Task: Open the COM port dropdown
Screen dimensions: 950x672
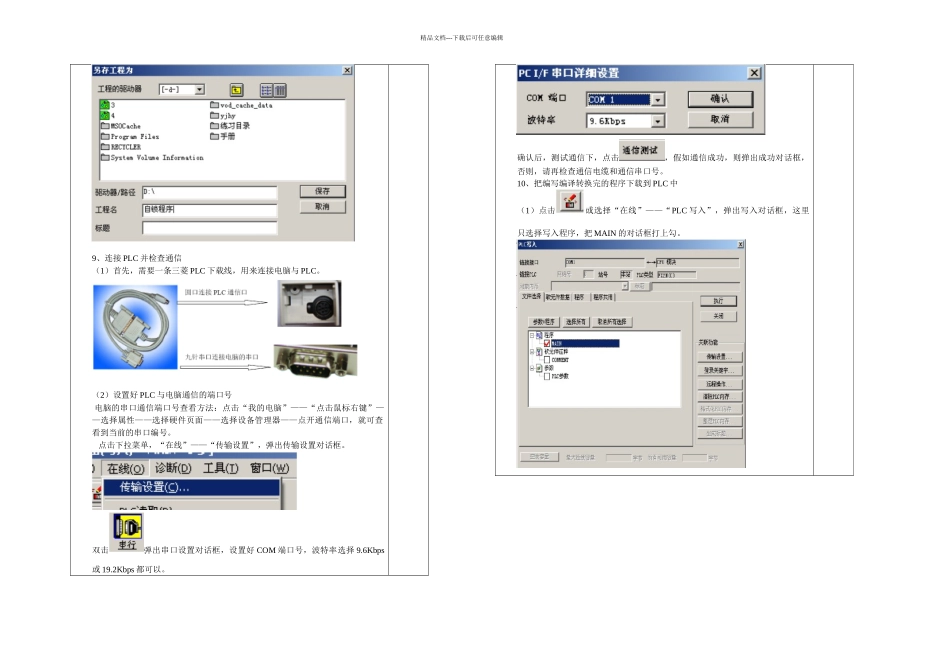Action: pyautogui.click(x=658, y=99)
